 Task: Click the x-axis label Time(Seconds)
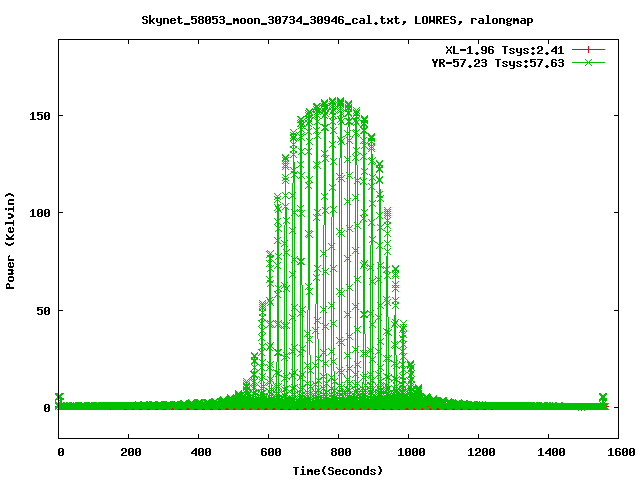point(338,471)
